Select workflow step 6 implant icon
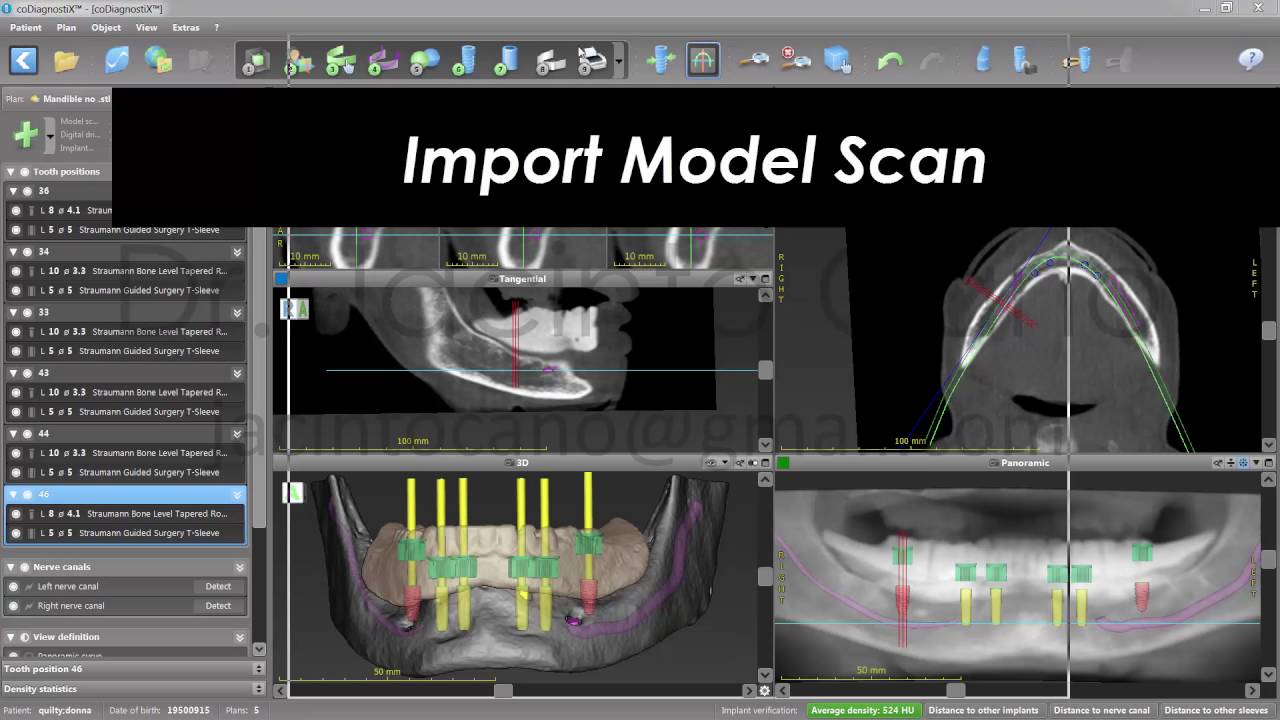1280x720 pixels. [x=465, y=61]
